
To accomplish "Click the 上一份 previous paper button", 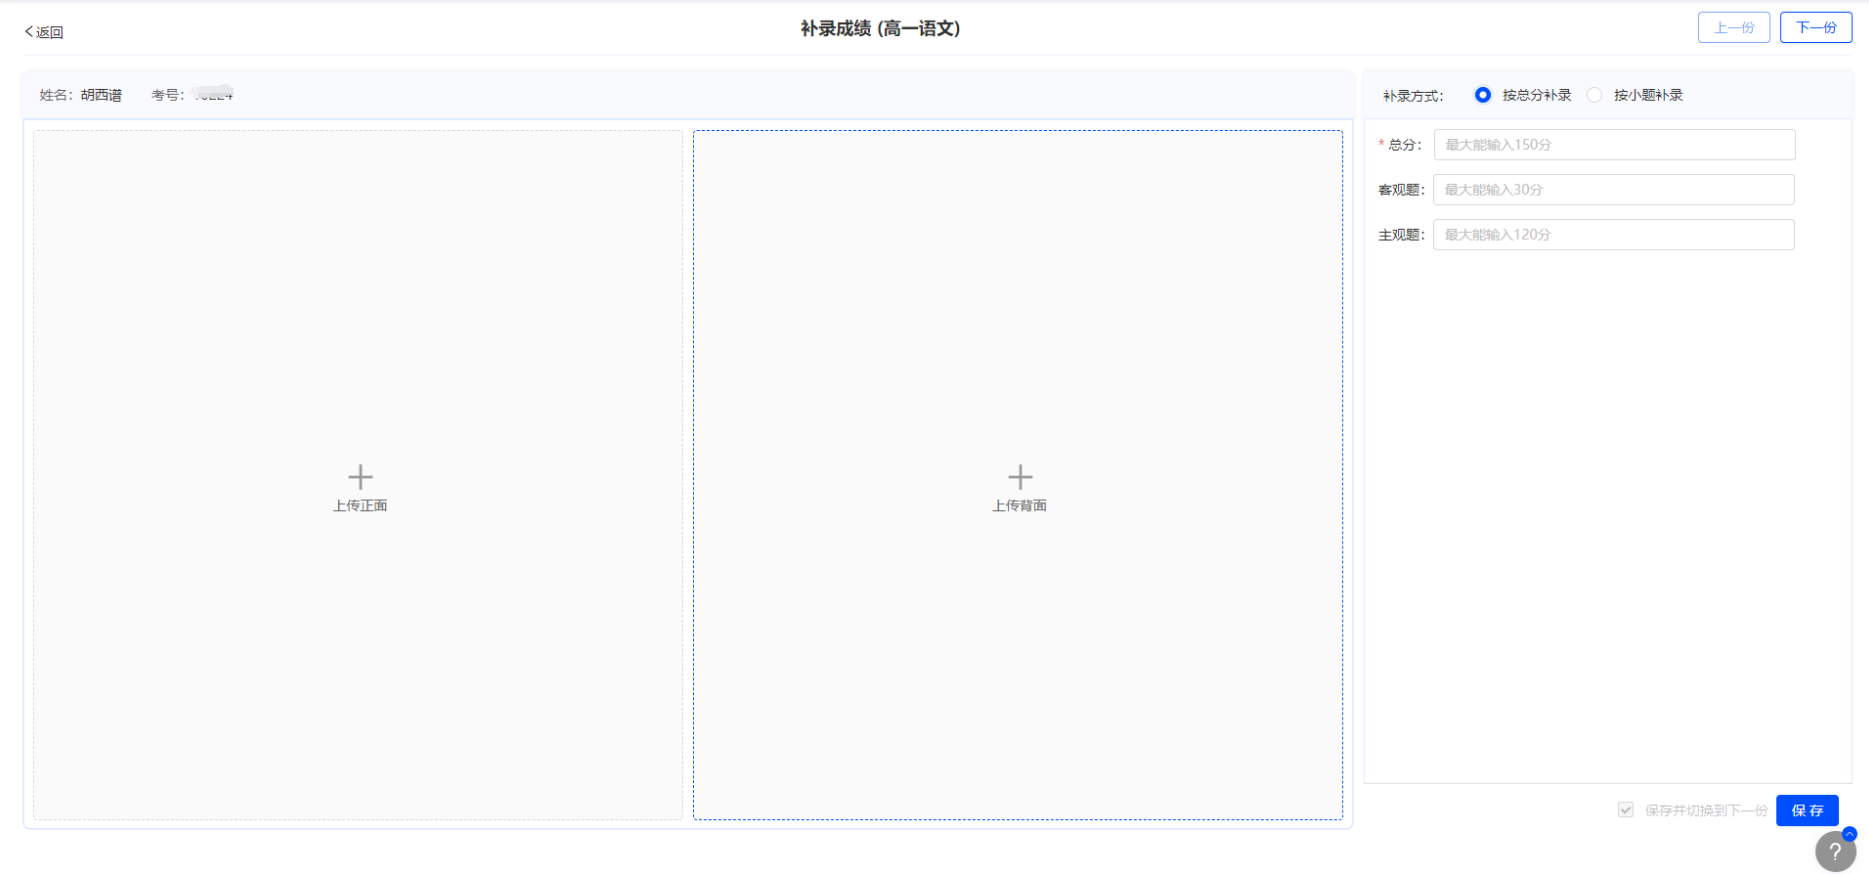I will [1734, 28].
